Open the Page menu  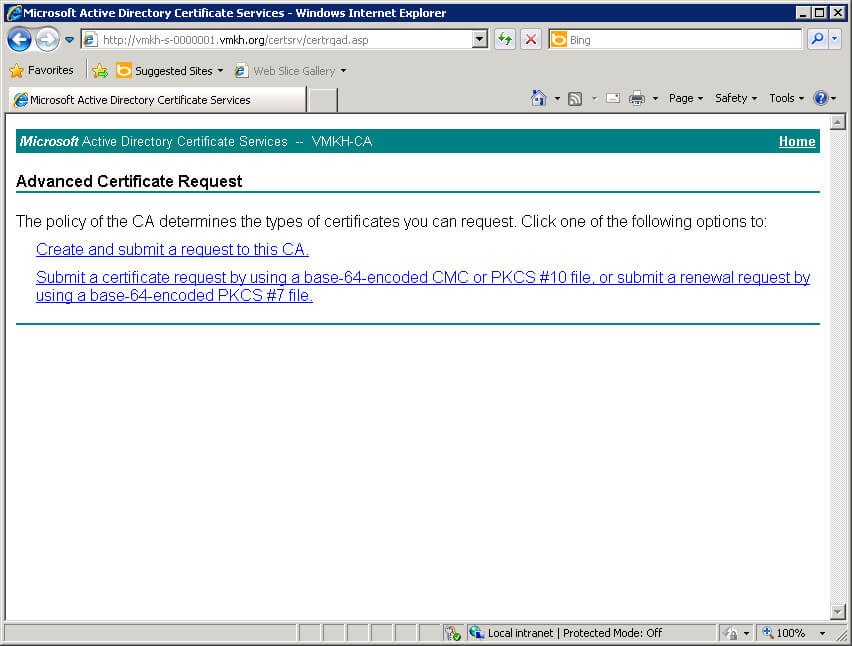click(686, 98)
